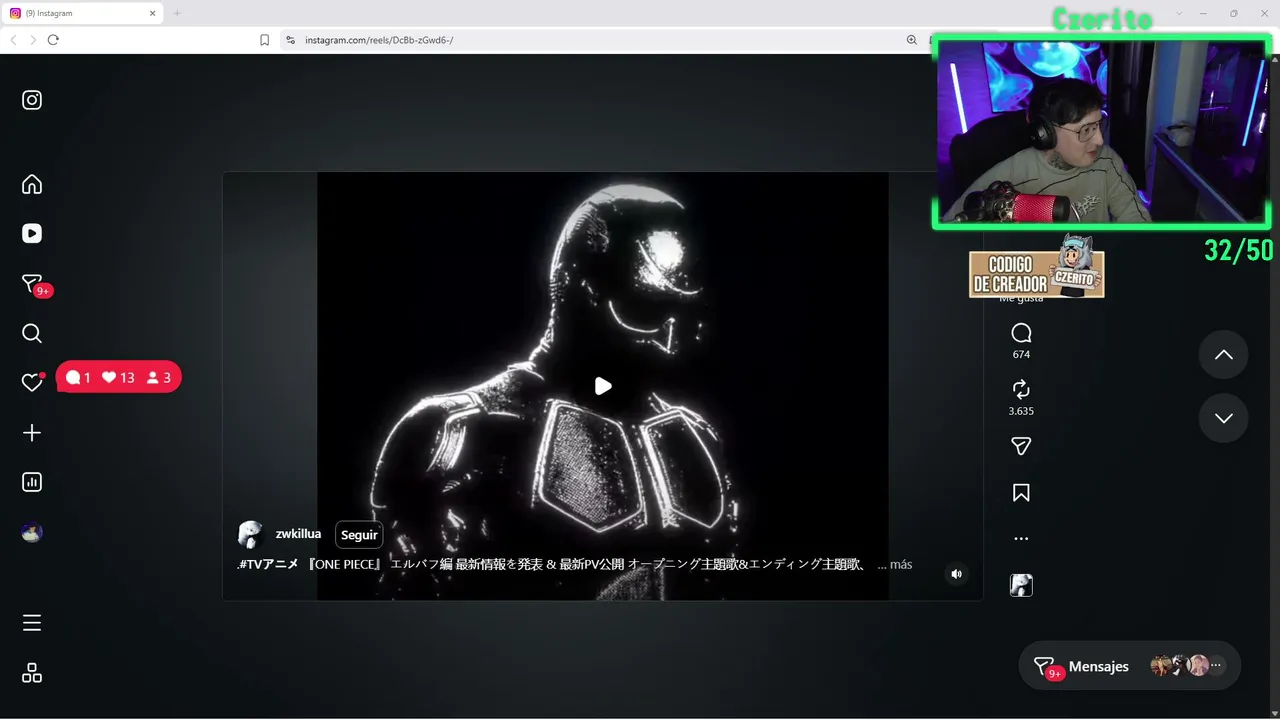Open the zwkillua username link
This screenshot has height=720, width=1280.
point(298,534)
